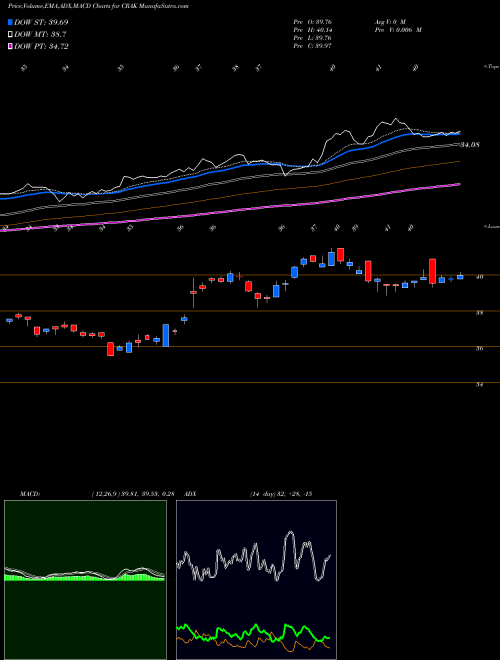Click the 34 price axis label

pos(479,384)
